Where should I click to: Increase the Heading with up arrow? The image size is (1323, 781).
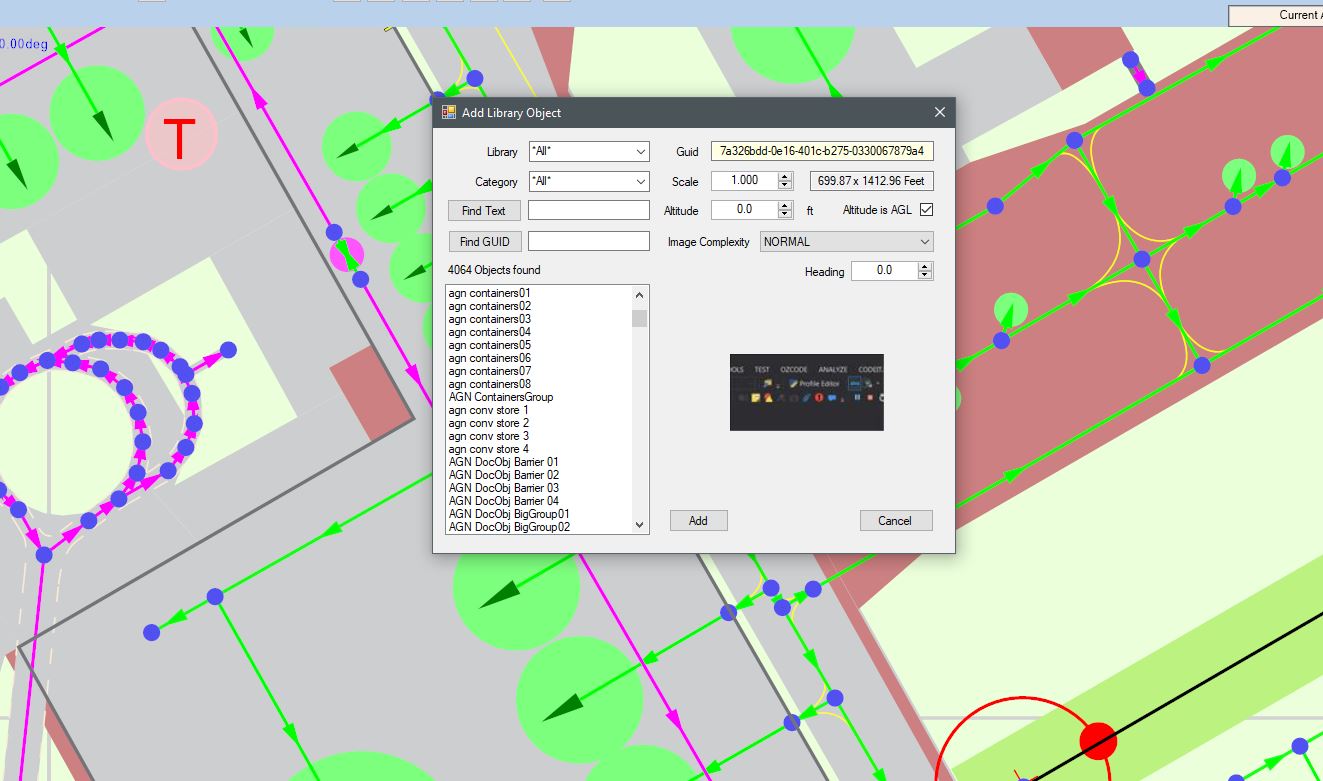coord(925,267)
